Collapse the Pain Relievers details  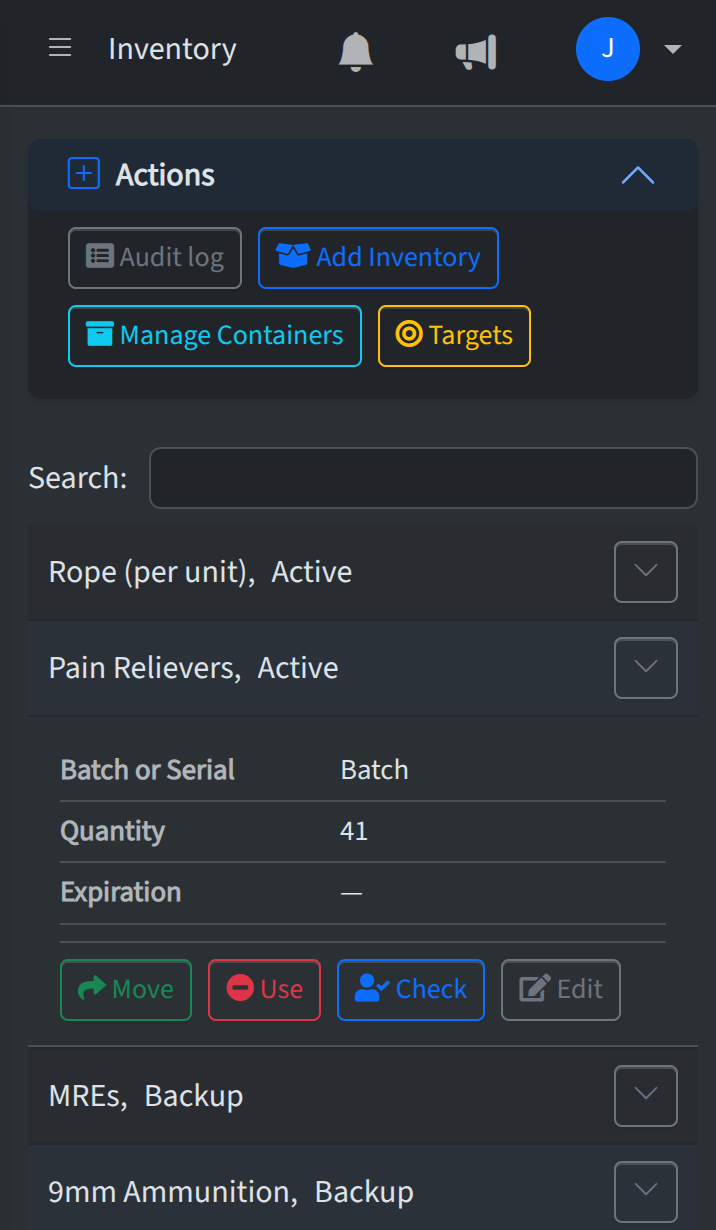click(645, 667)
